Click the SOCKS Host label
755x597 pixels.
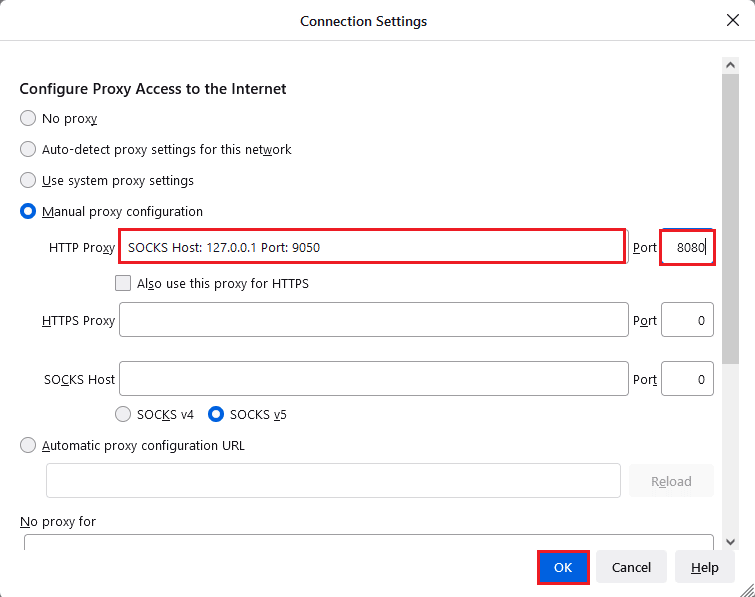79,379
